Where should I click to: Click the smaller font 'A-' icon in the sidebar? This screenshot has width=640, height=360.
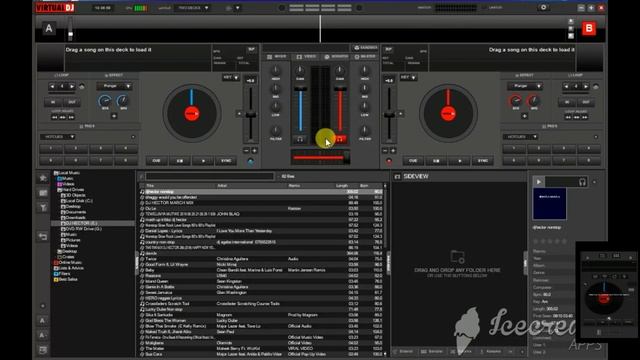42,335
